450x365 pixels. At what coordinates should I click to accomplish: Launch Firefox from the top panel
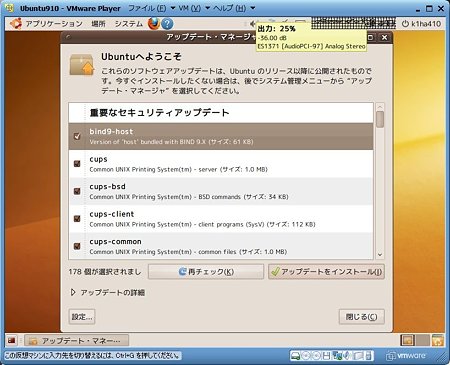tap(154, 24)
